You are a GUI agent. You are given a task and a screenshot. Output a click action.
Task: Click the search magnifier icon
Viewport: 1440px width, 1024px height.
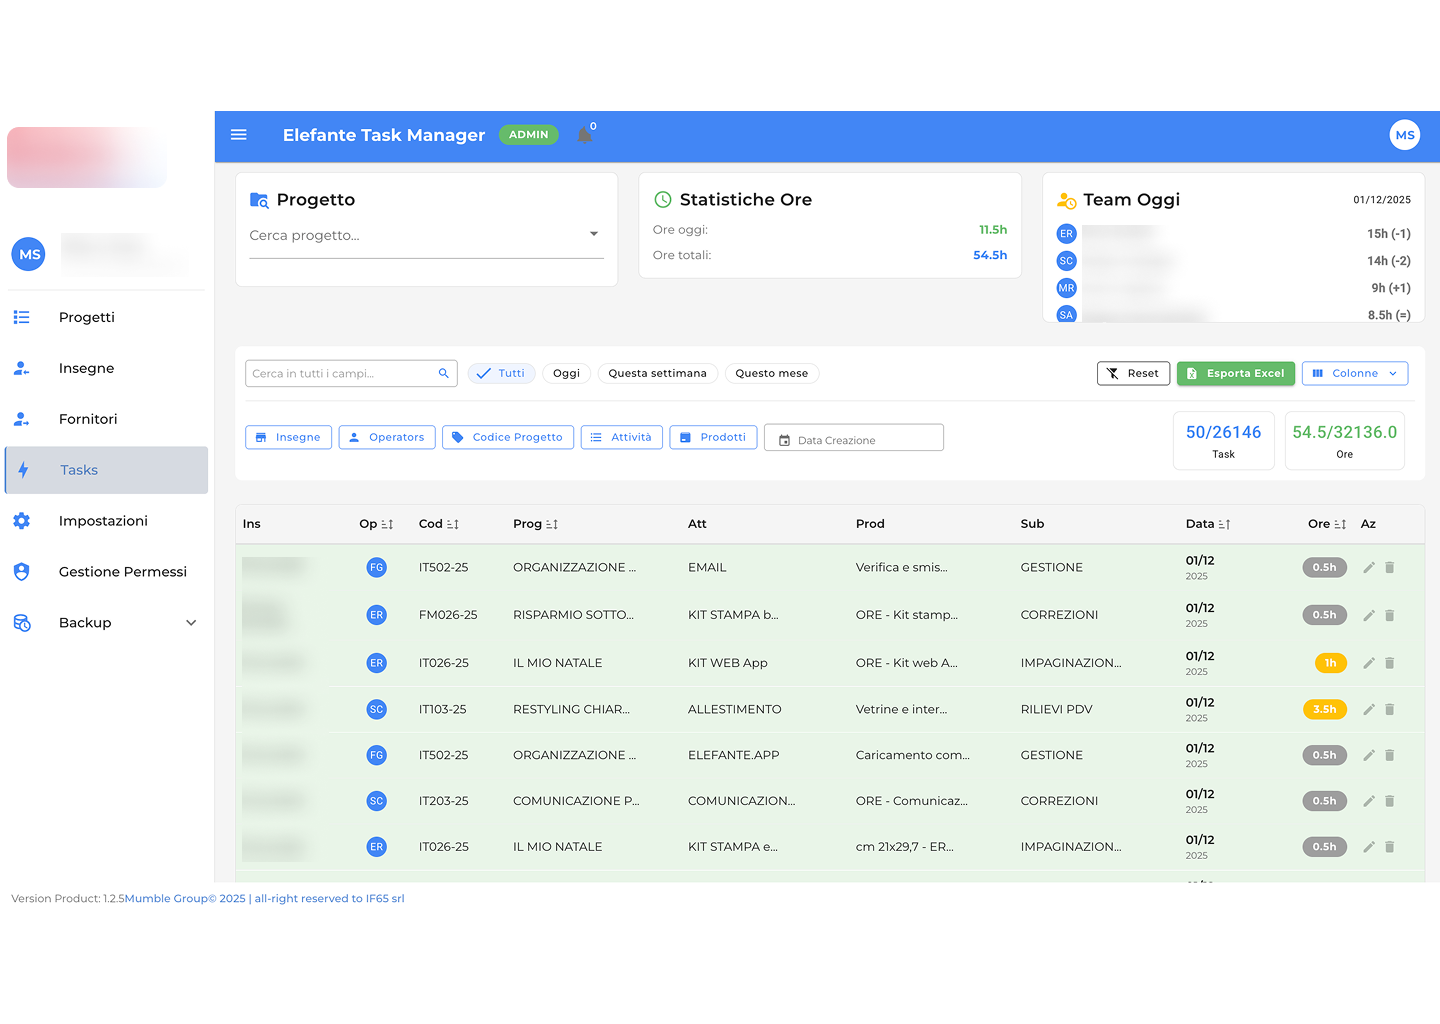[443, 373]
